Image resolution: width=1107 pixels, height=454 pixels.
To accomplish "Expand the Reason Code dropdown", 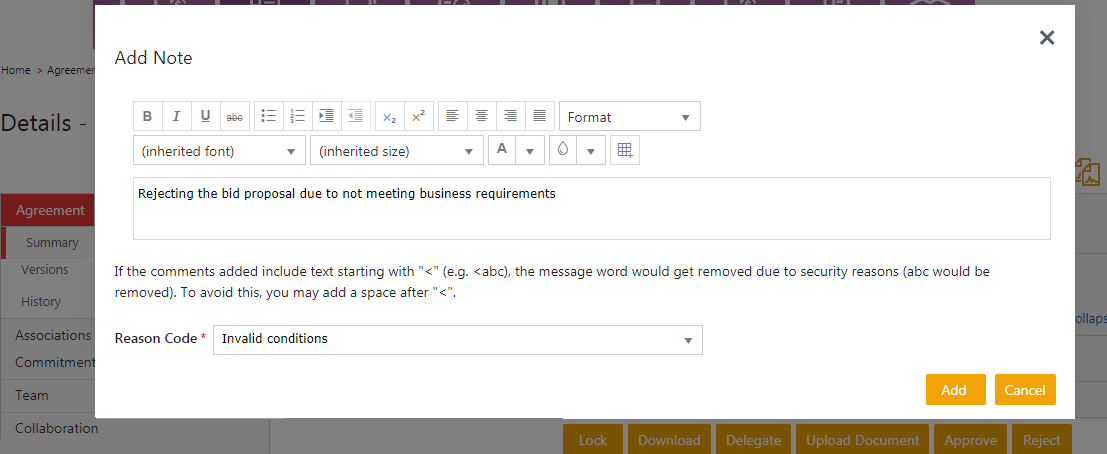I will click(x=457, y=339).
